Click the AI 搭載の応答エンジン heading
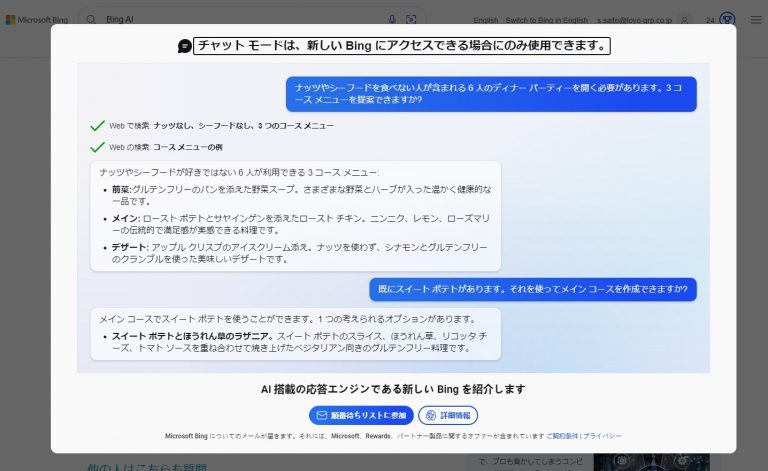768x471 pixels. [x=393, y=389]
